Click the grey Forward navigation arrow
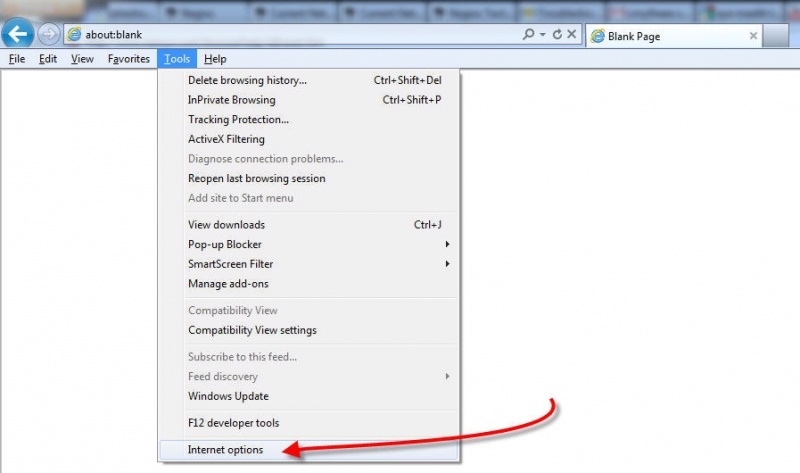The image size is (800, 473). (48, 35)
